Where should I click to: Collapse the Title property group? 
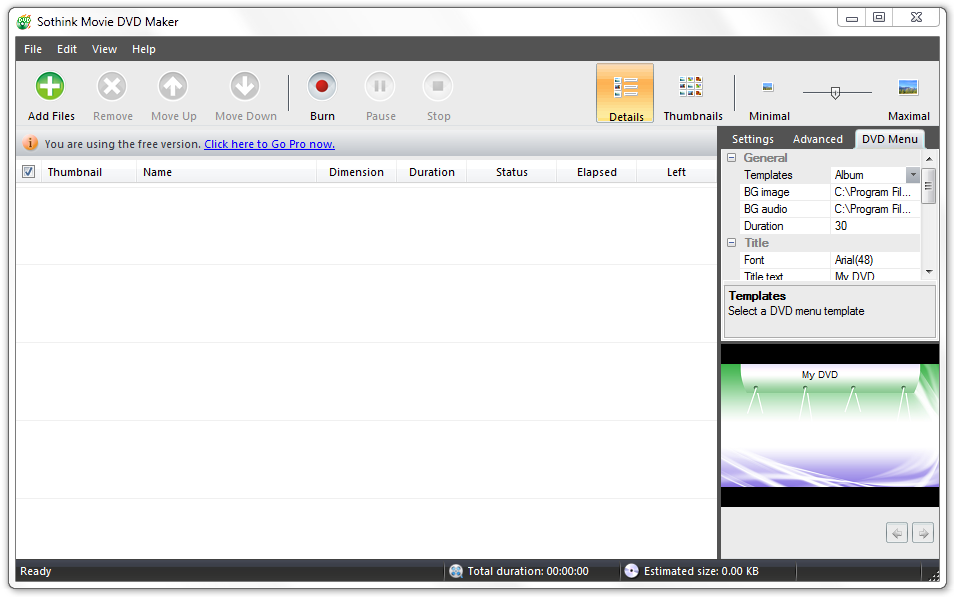(x=731, y=243)
